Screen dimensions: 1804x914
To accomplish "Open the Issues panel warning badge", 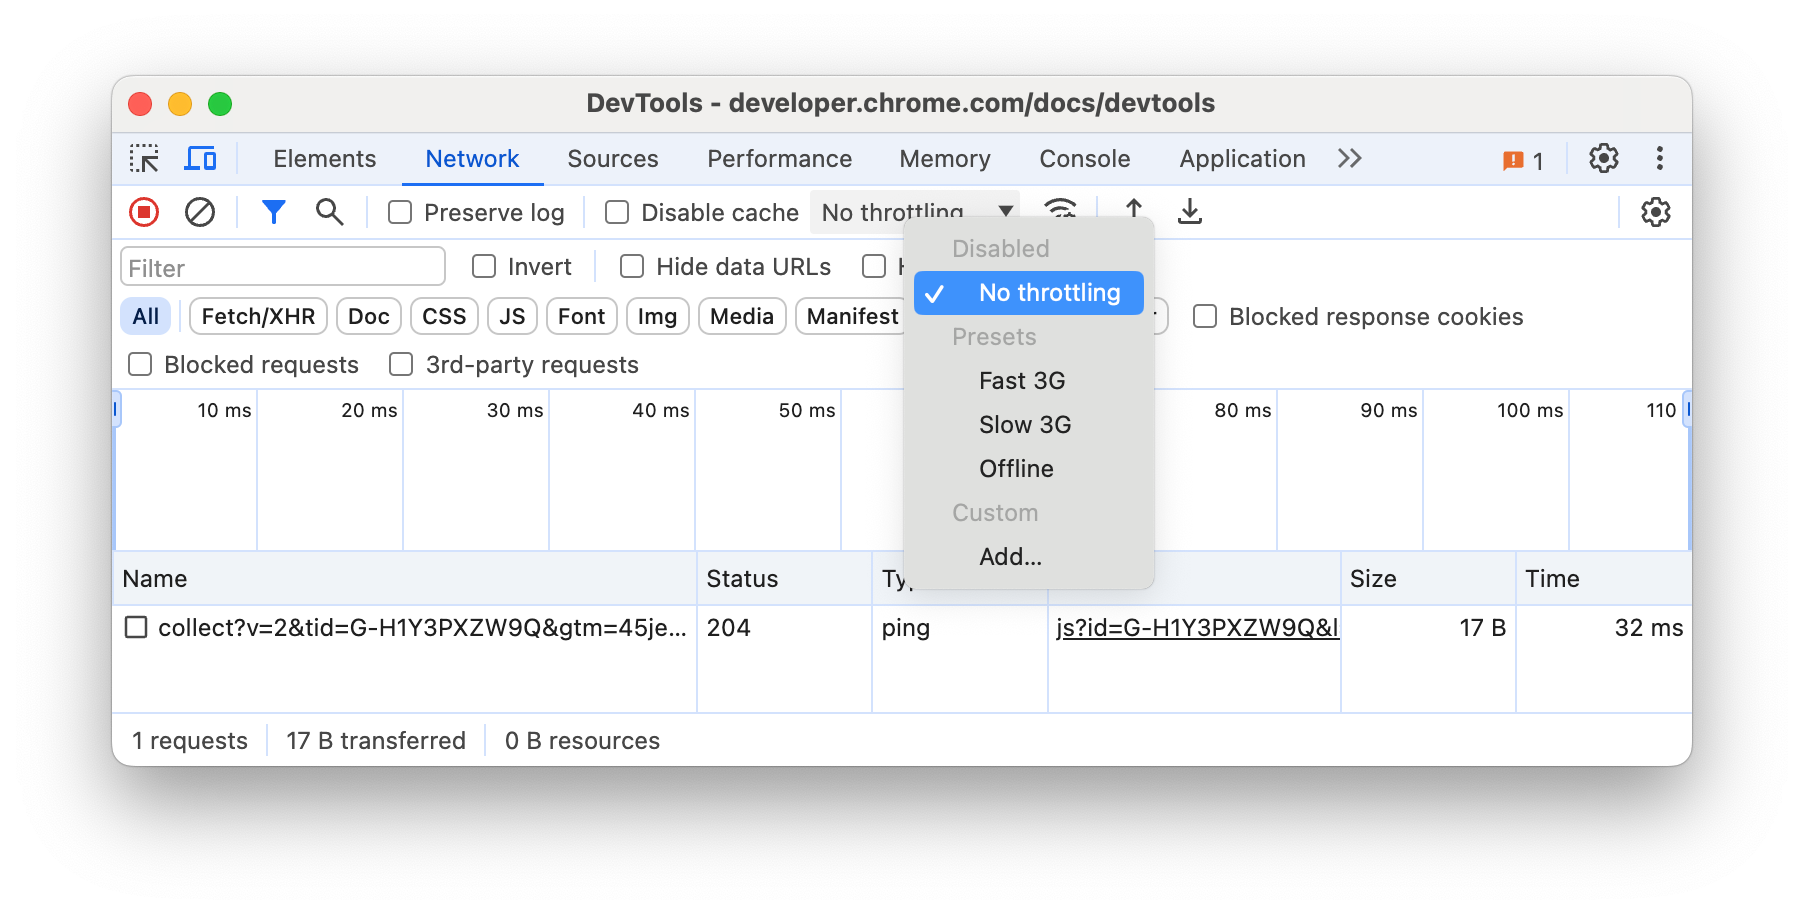I will [1522, 158].
